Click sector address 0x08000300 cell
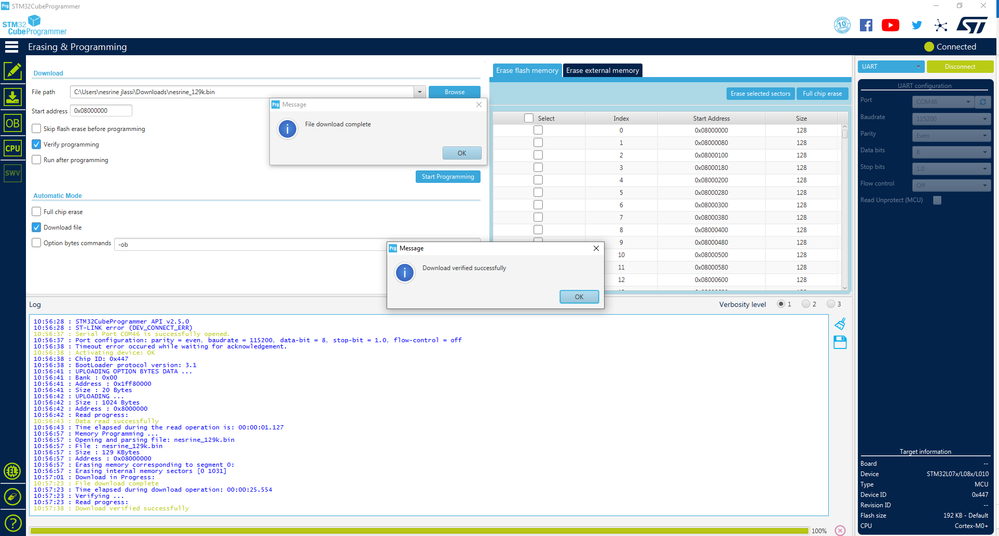 [x=712, y=205]
